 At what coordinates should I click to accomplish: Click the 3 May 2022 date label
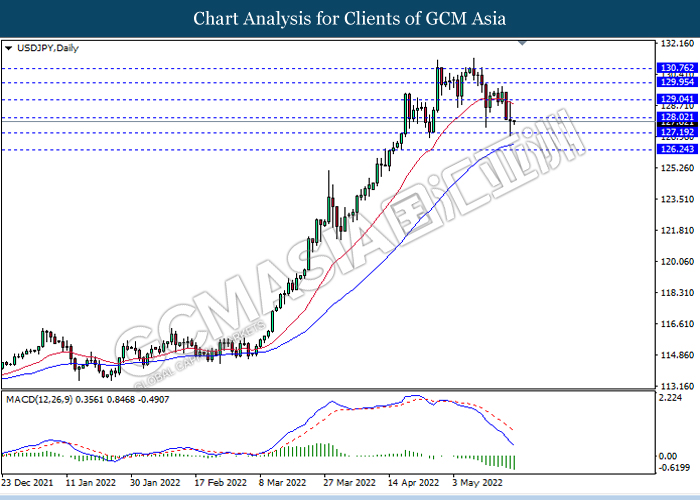coord(477,483)
